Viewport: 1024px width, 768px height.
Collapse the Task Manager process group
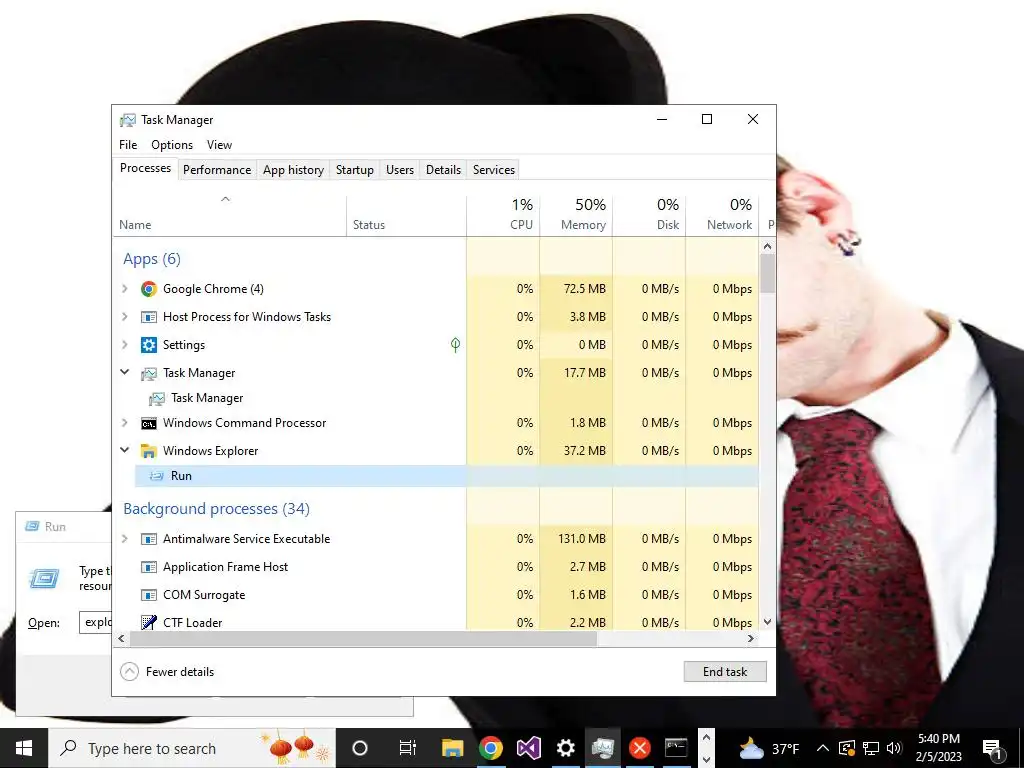point(125,372)
